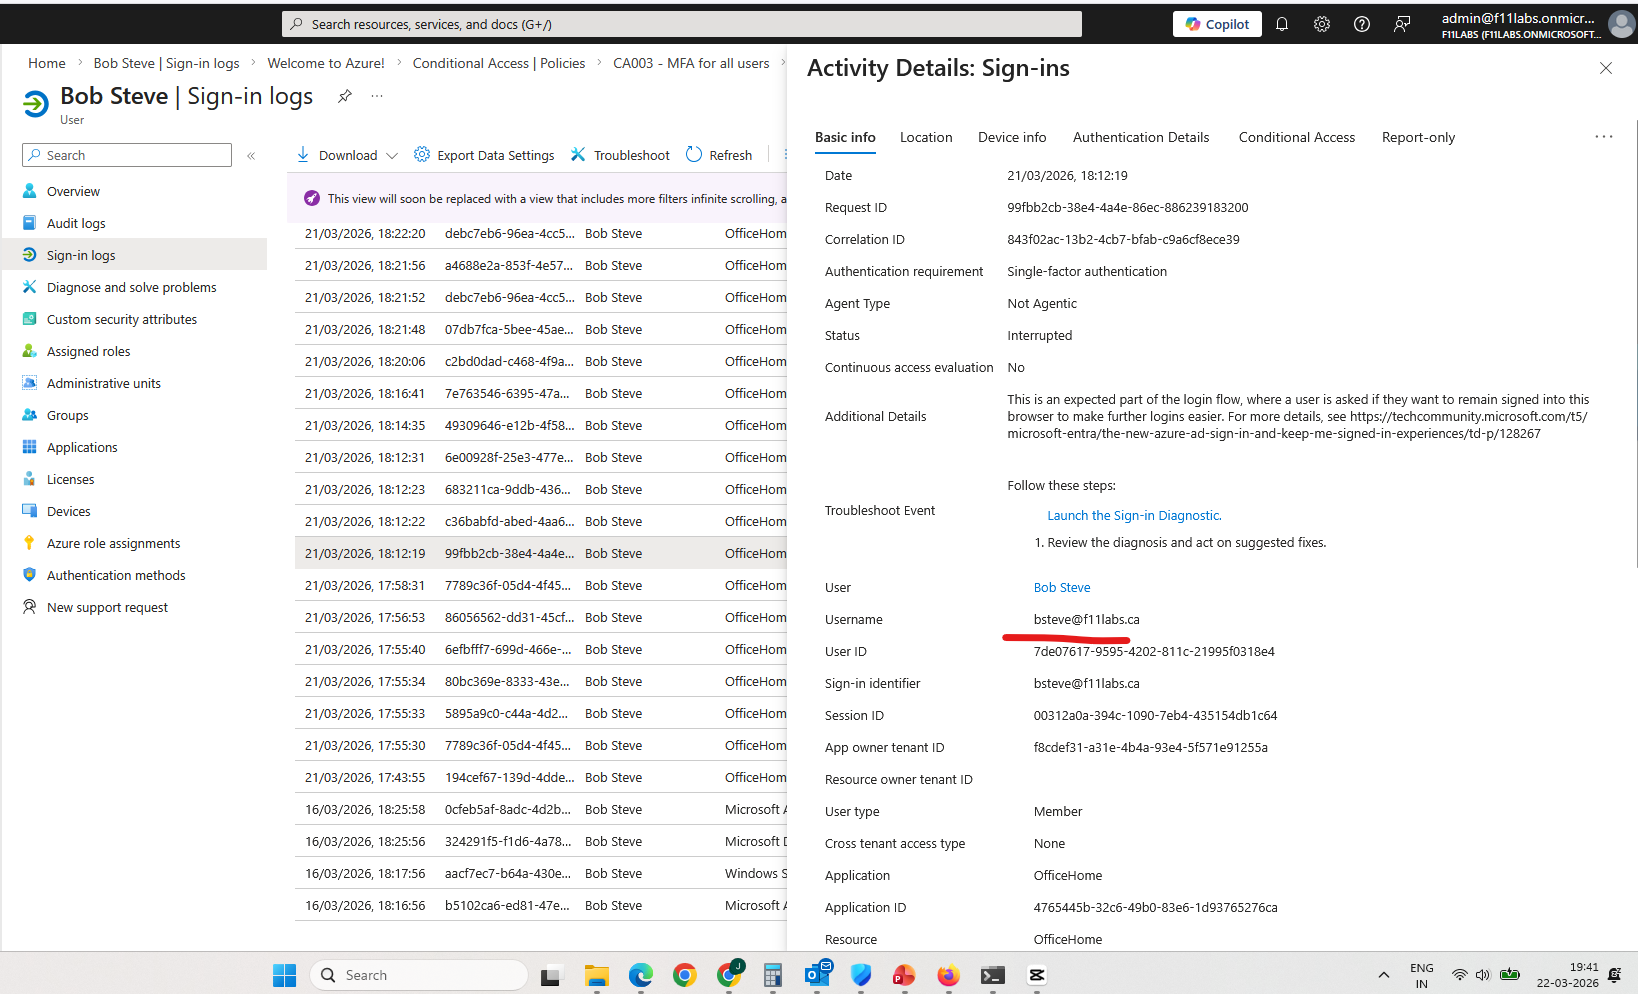
Task: Collapse the left navigation menu chevron
Action: (251, 155)
